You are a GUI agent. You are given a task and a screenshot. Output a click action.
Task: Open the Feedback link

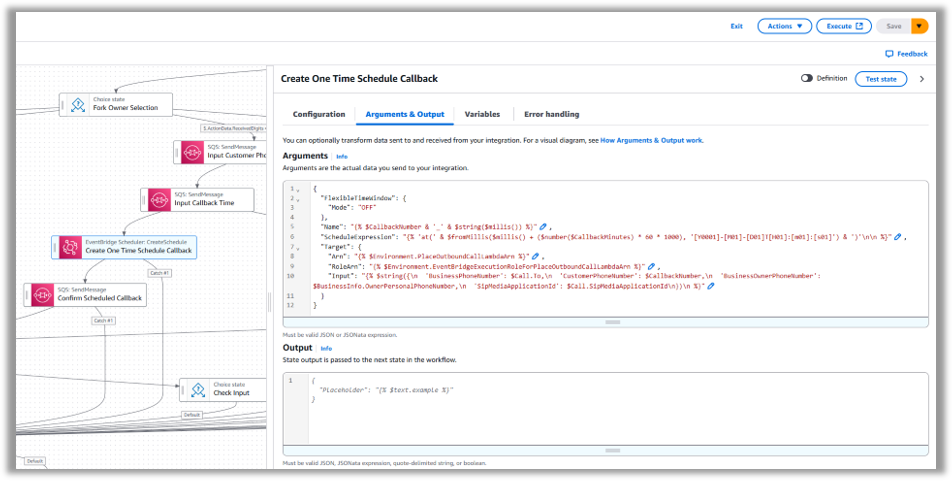point(906,53)
